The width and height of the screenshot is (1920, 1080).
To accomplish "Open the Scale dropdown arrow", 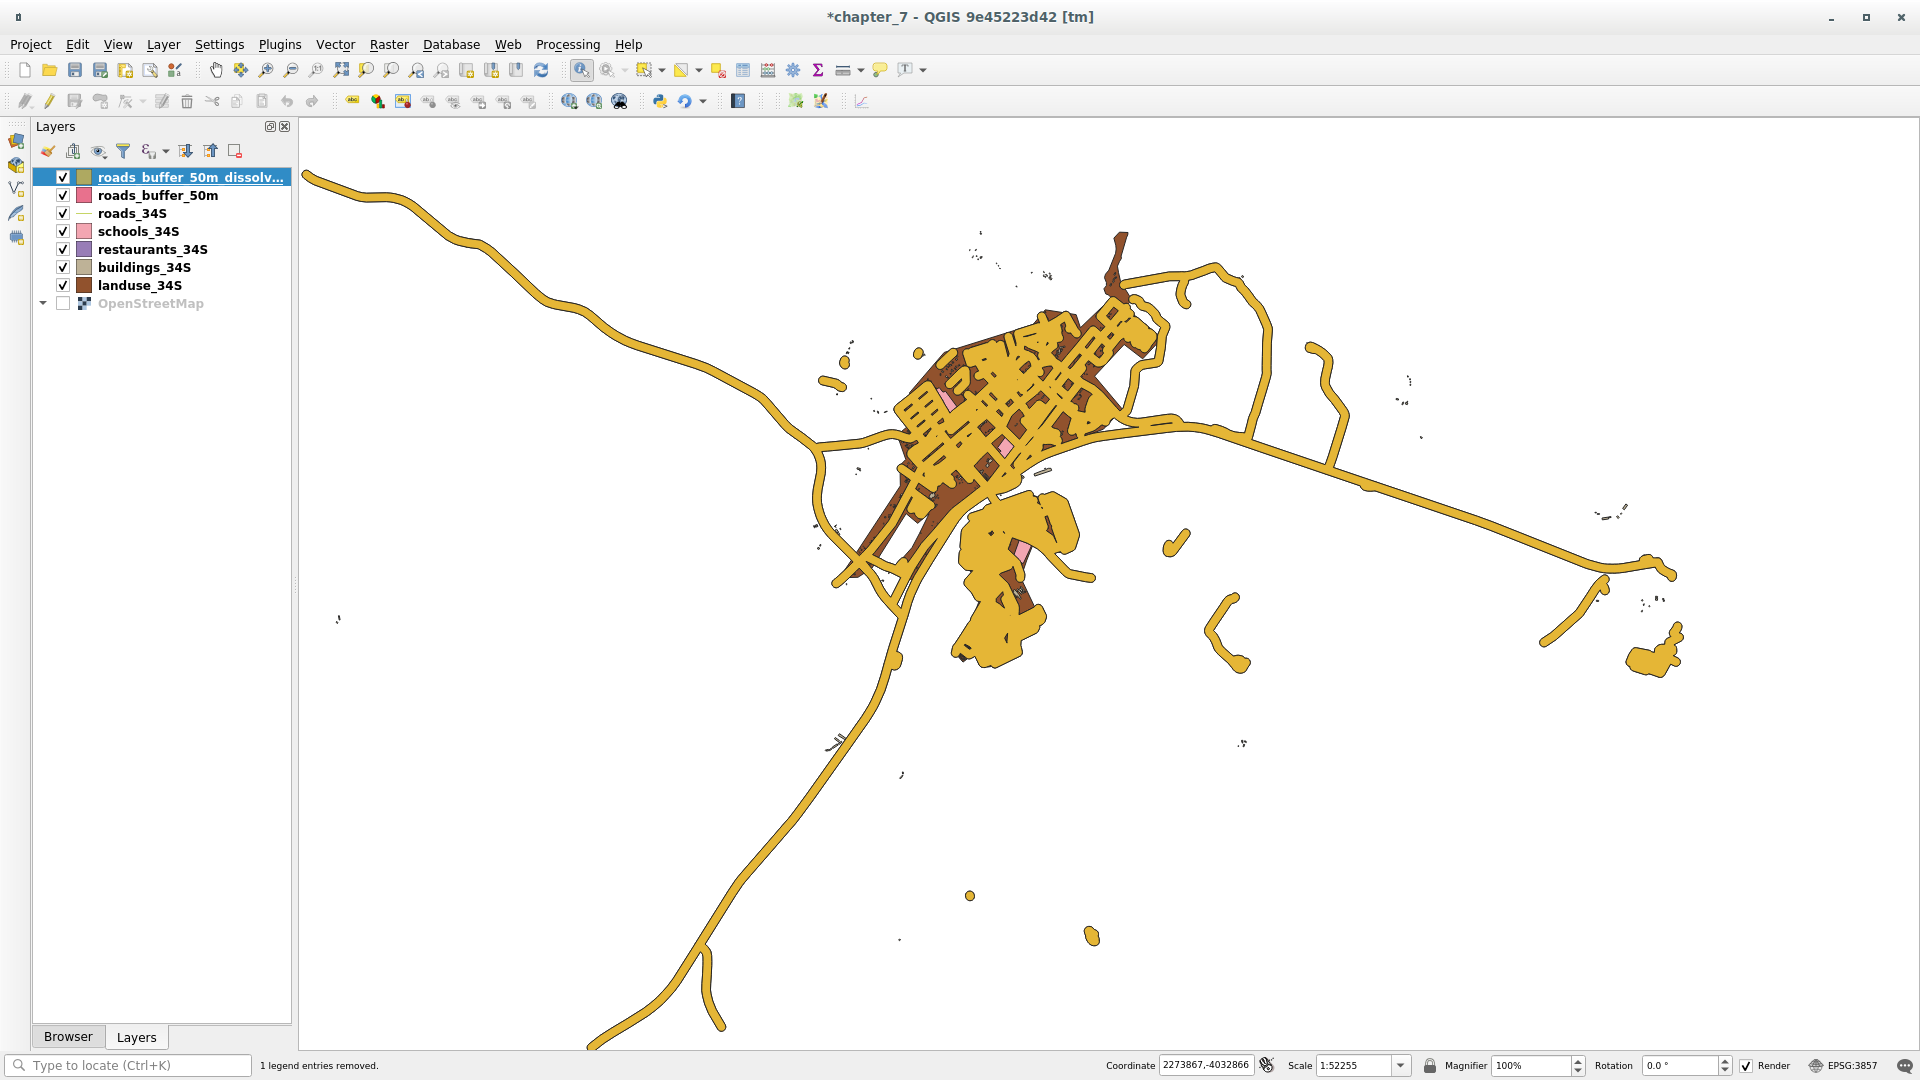I will click(1401, 1066).
